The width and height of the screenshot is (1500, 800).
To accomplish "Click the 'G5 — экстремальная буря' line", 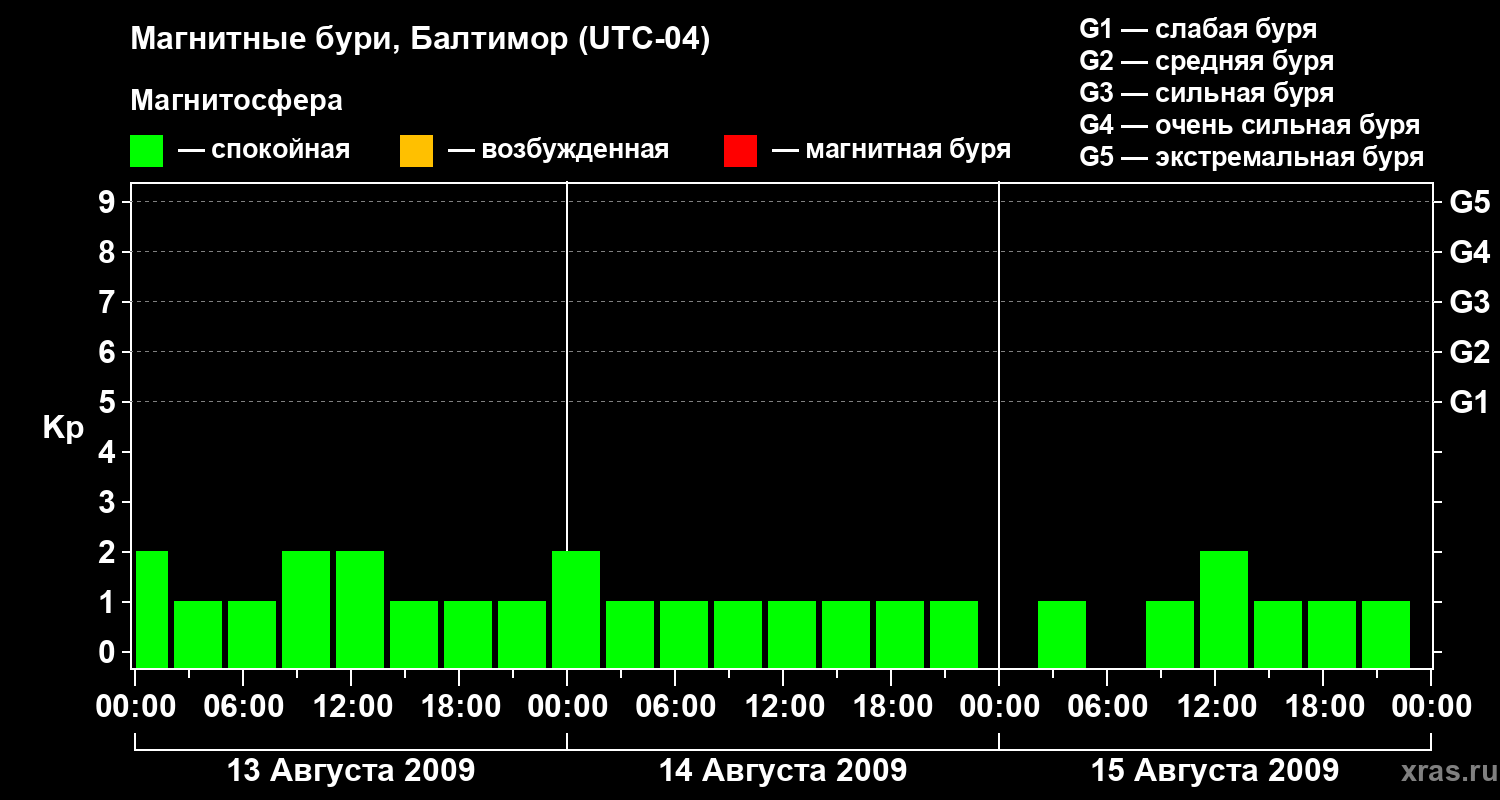I will click(x=1251, y=157).
